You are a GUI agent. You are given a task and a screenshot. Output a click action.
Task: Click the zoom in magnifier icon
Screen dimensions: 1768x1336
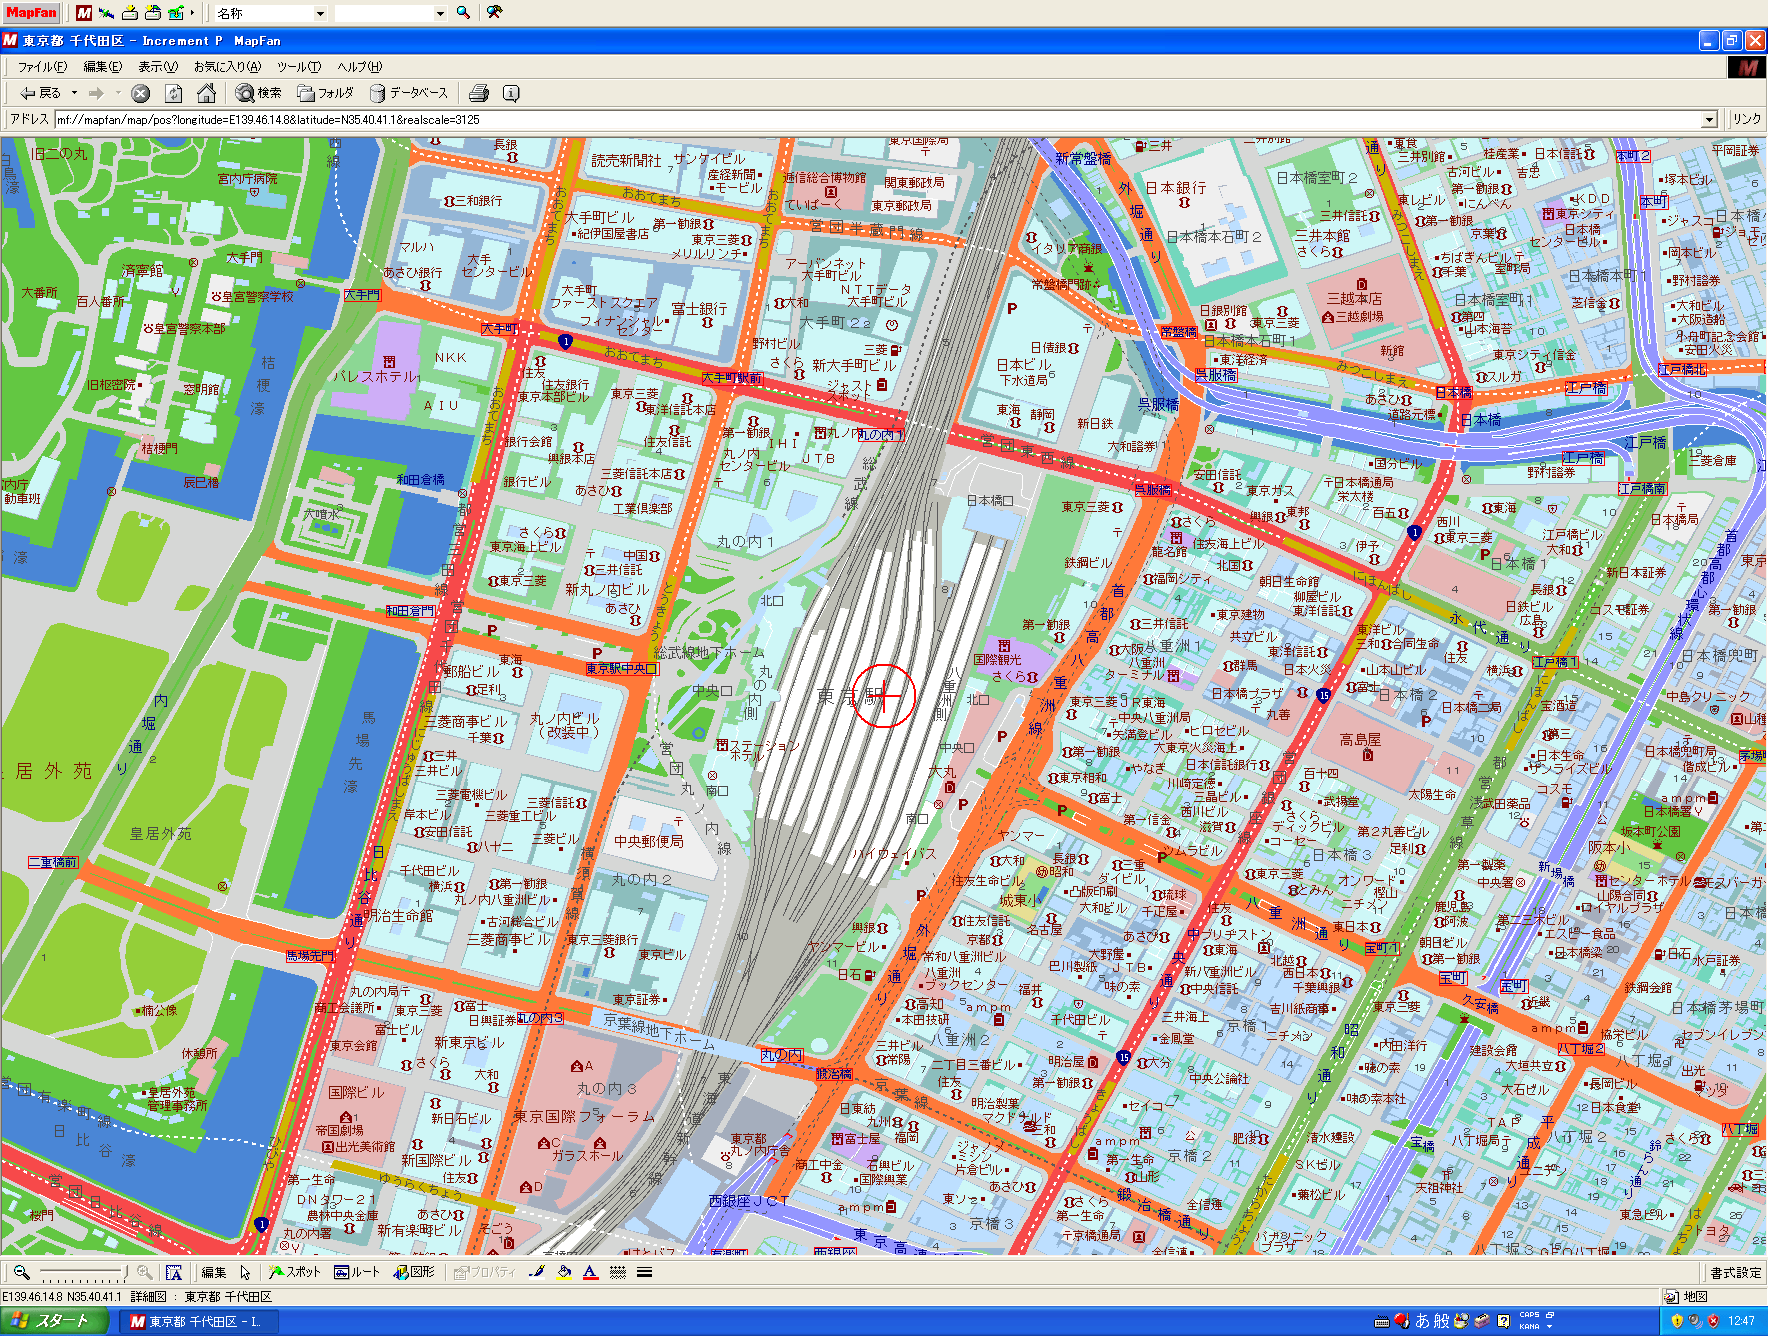[145, 1272]
